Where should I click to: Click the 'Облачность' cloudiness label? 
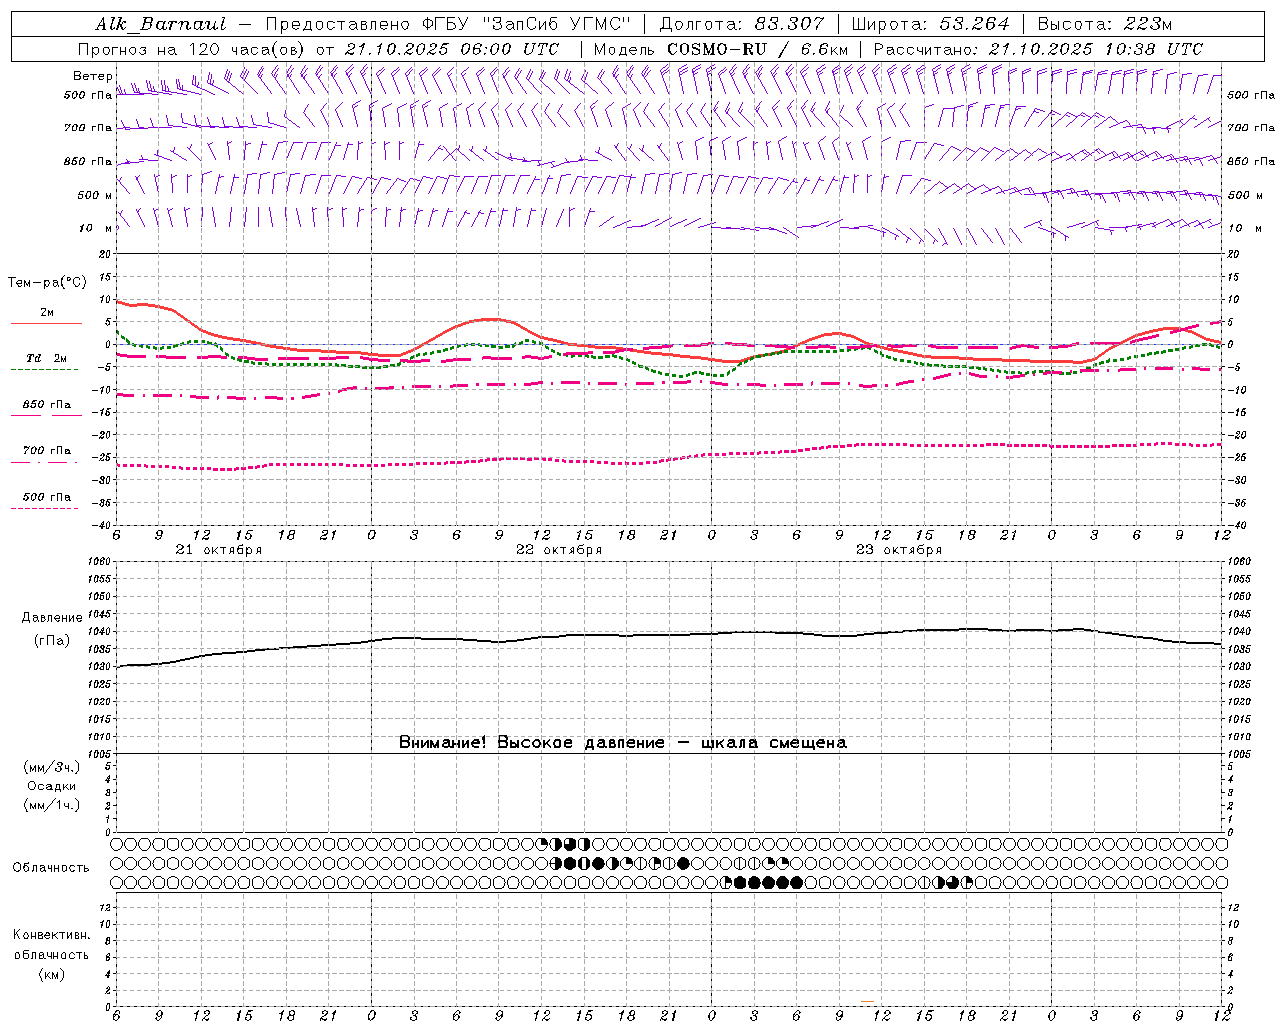[51, 867]
